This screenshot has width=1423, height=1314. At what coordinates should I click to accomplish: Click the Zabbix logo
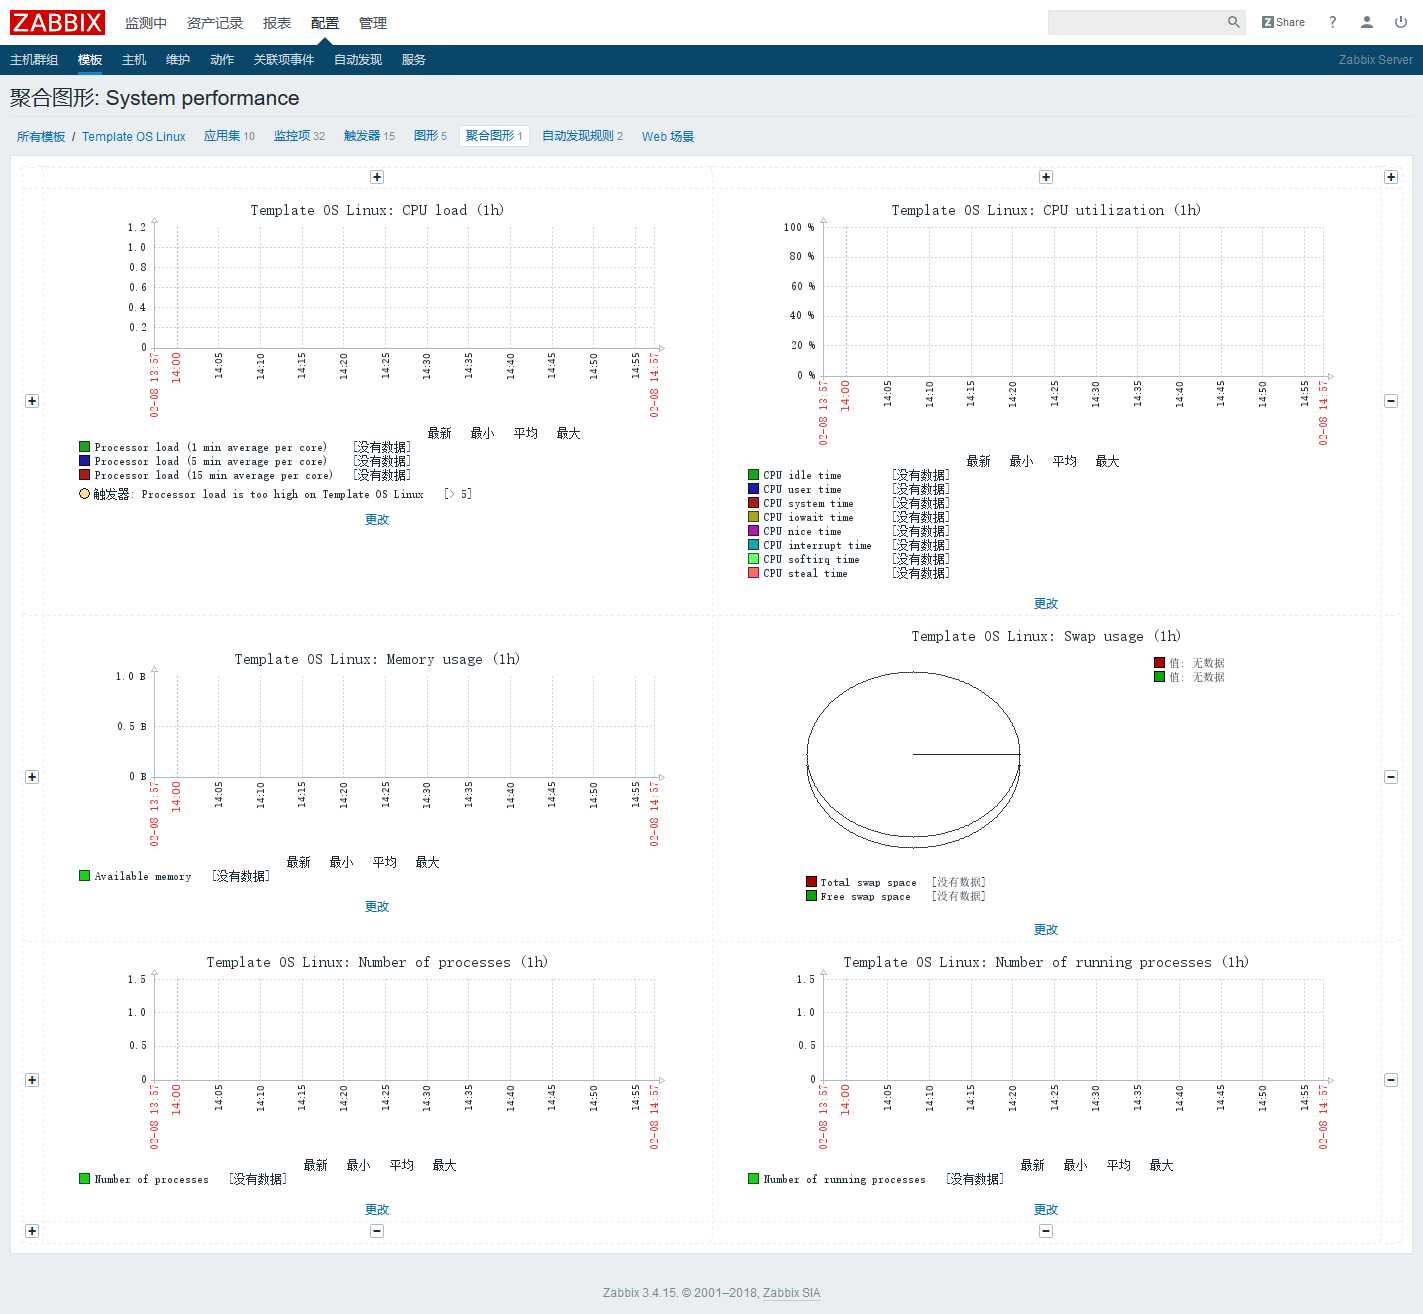tap(57, 22)
